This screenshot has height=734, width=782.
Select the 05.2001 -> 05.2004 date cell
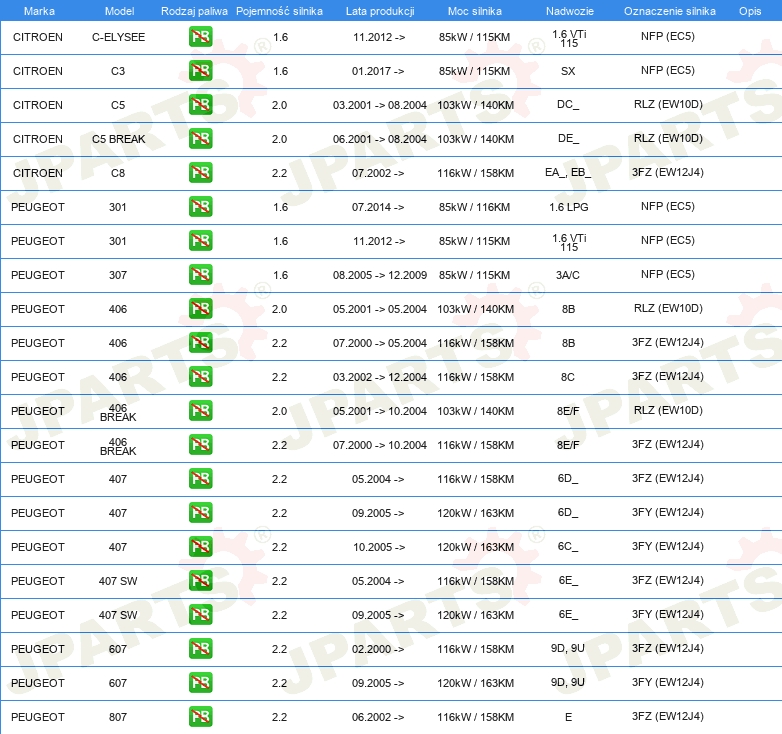tap(380, 309)
